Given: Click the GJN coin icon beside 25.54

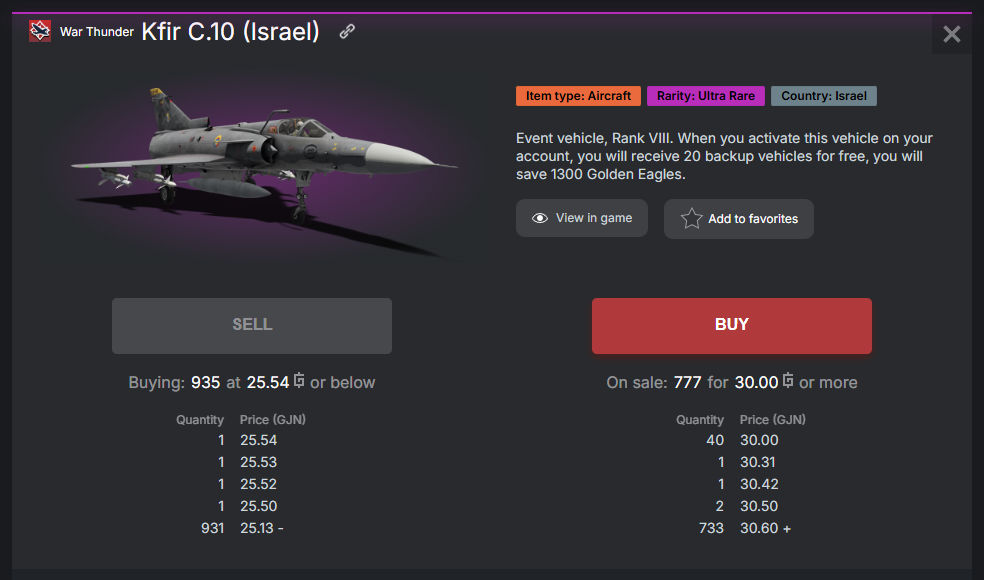Looking at the screenshot, I should [x=299, y=381].
